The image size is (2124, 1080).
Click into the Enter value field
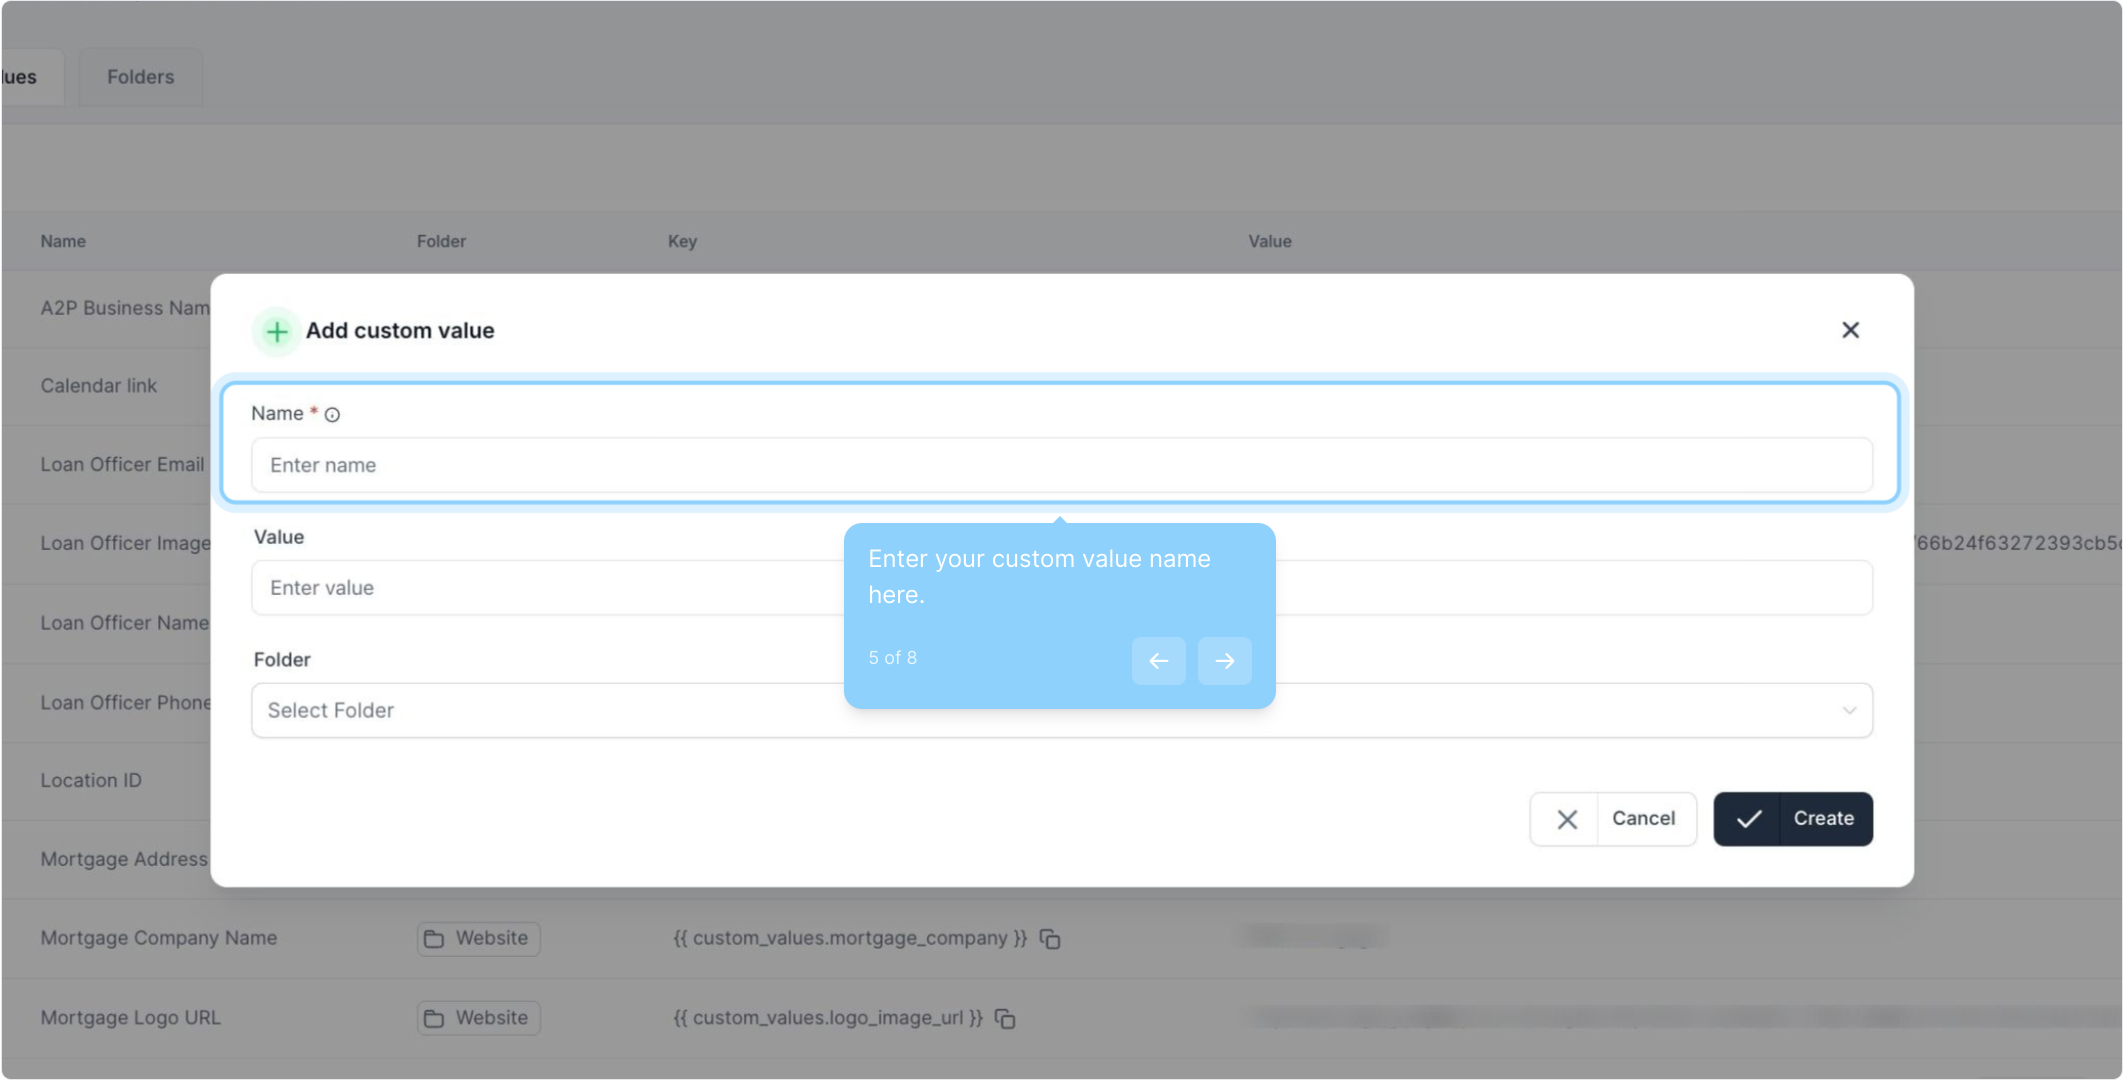click(x=540, y=588)
